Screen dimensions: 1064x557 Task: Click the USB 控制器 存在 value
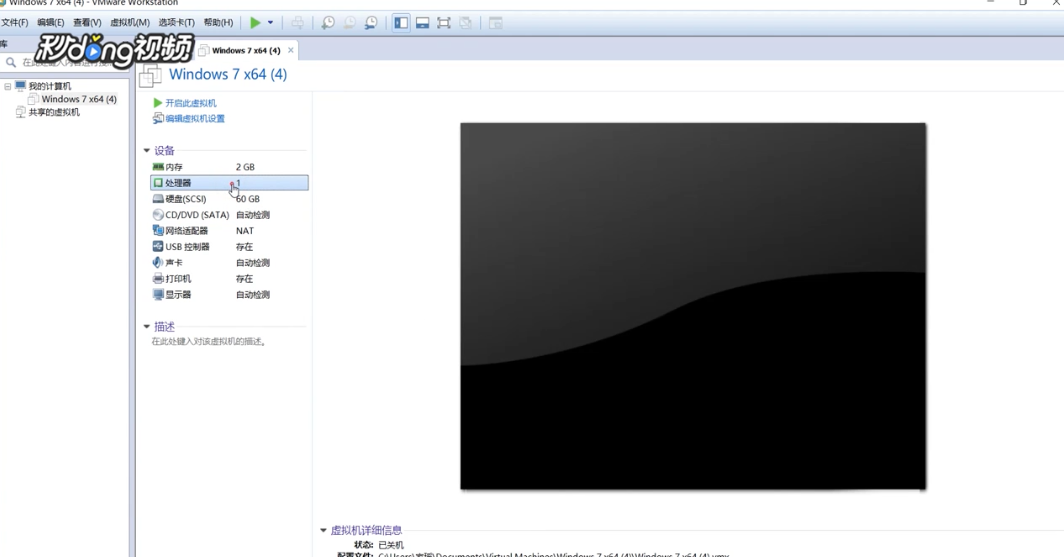point(244,247)
